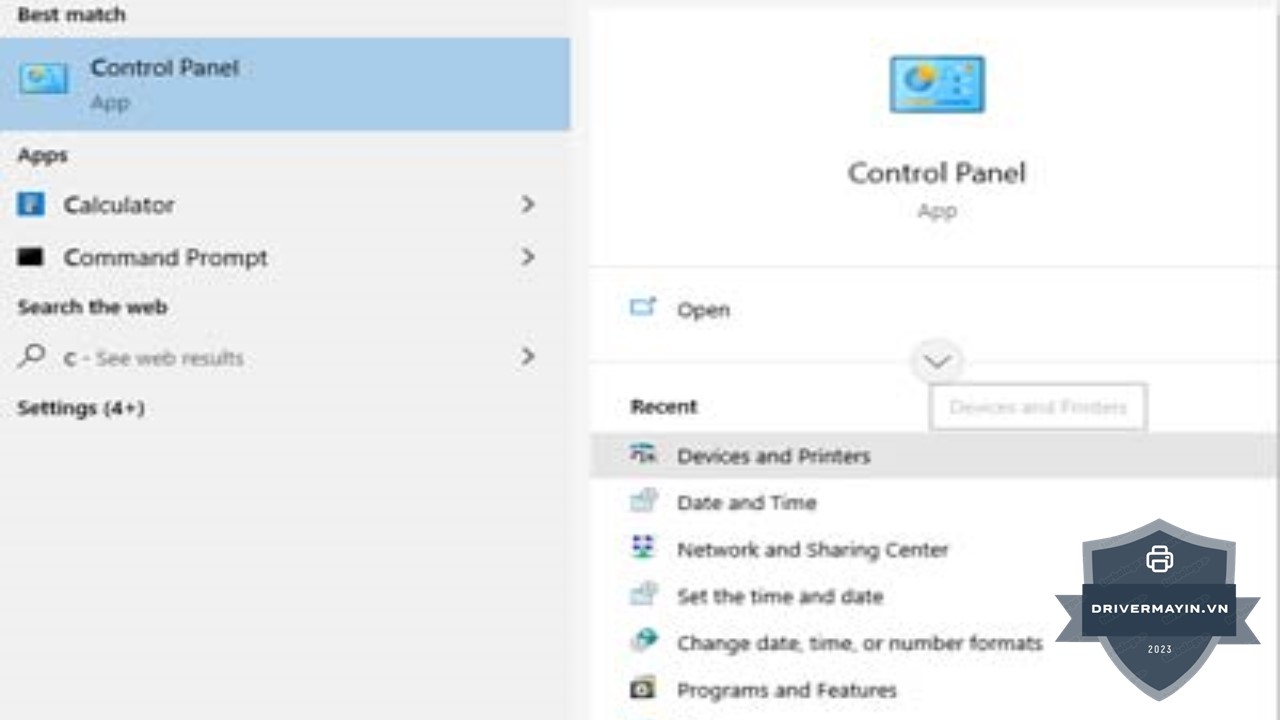This screenshot has width=1280, height=720.
Task: Click the Calculator app icon
Action: (31, 205)
